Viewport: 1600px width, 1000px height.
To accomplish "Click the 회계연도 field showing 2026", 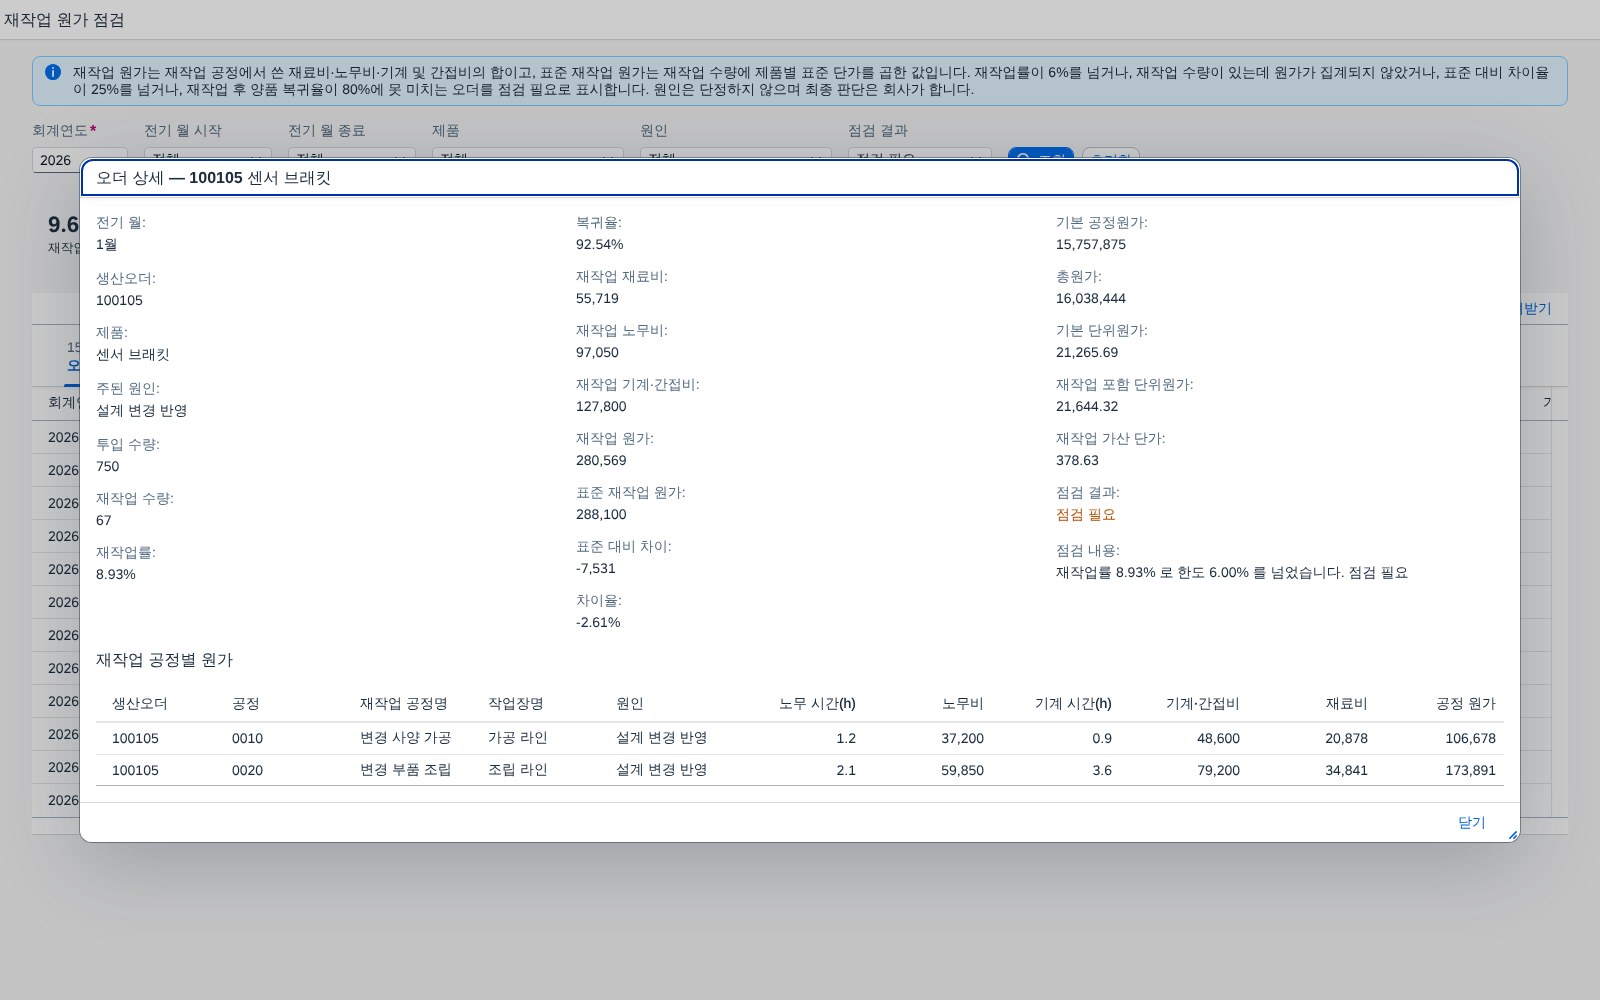I will (80, 160).
